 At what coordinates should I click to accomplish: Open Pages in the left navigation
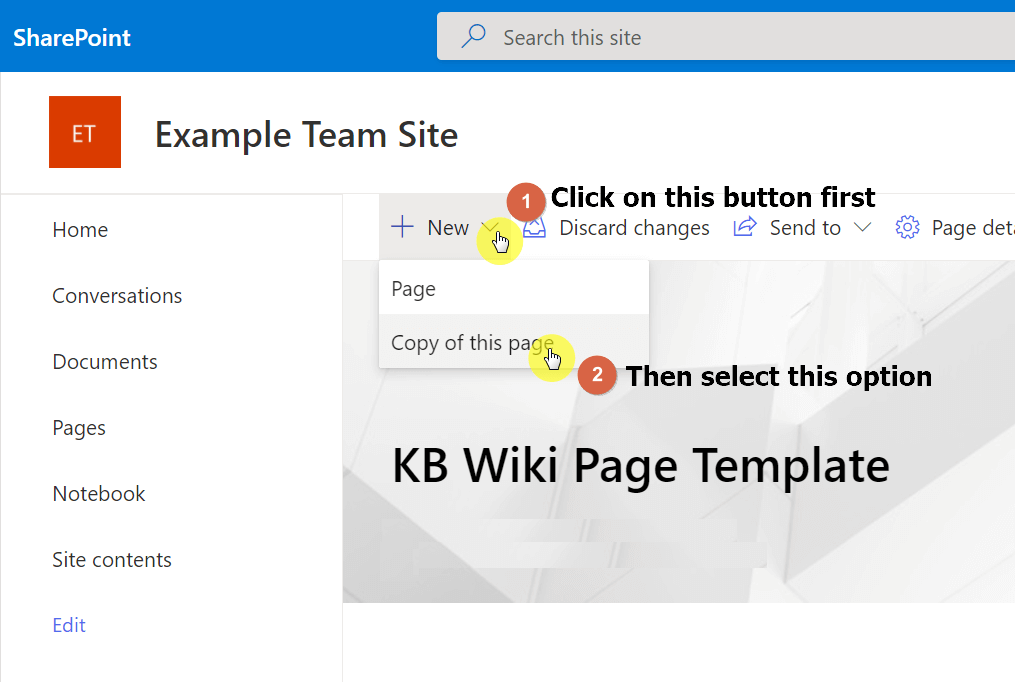coord(79,428)
